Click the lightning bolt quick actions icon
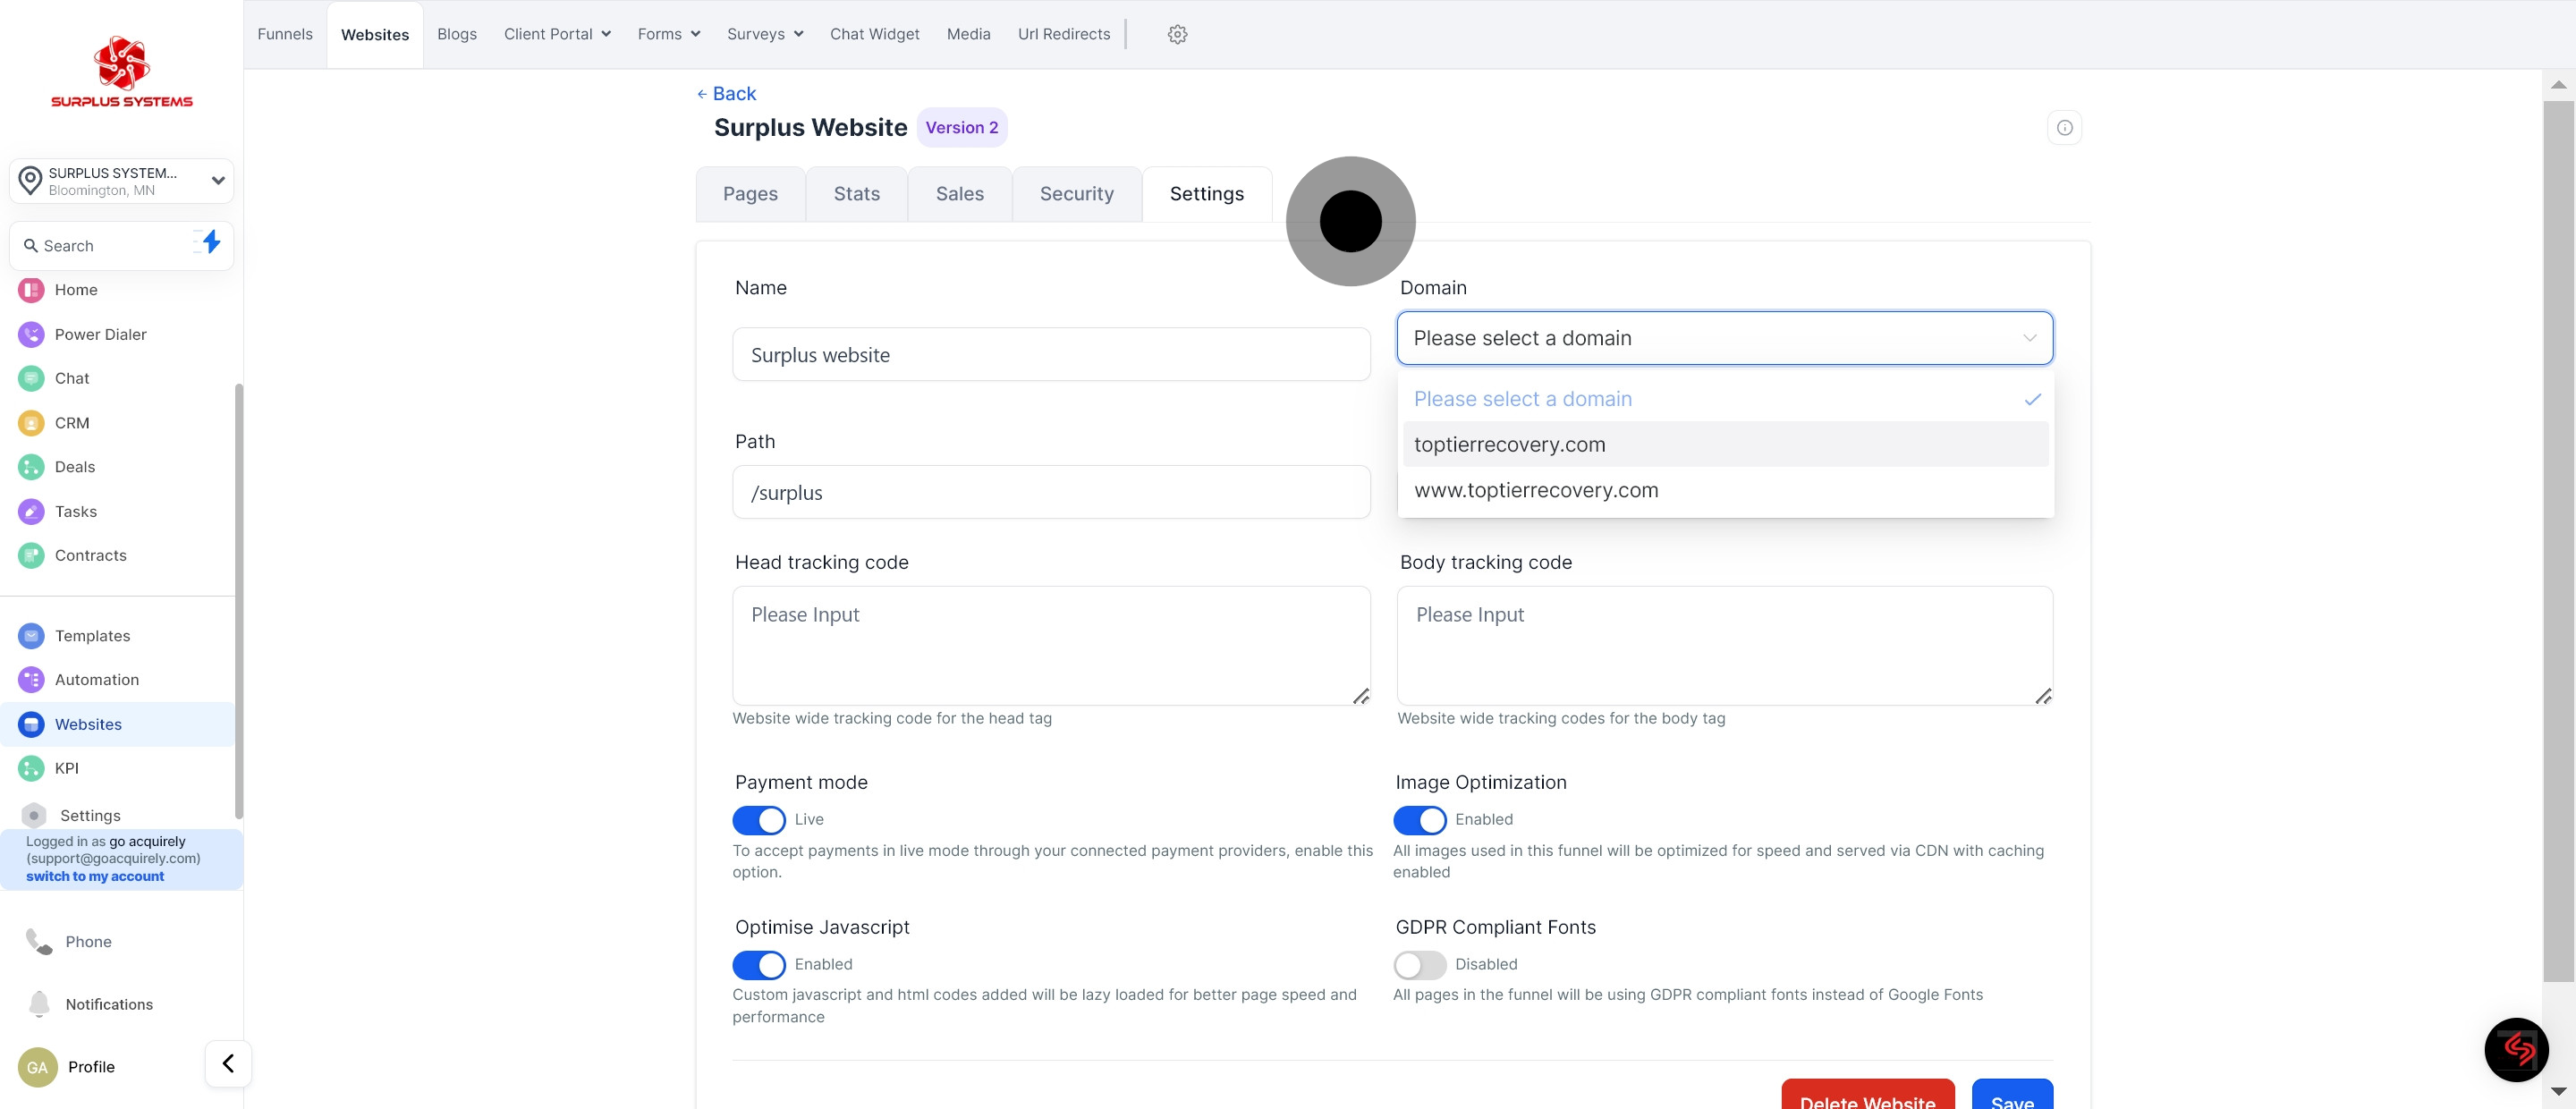Image resolution: width=2576 pixels, height=1109 pixels. pos(210,242)
